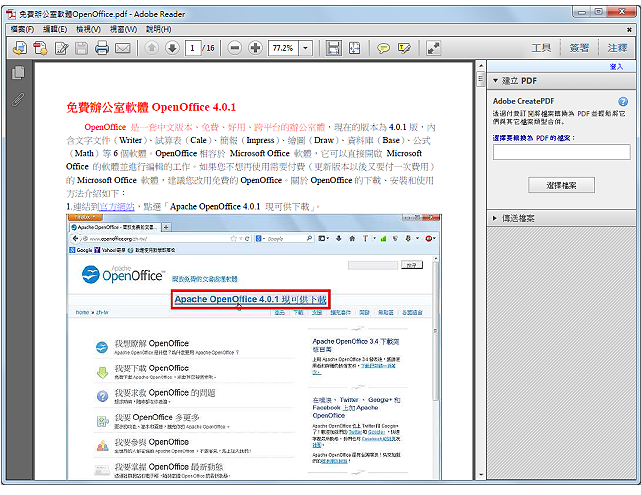
Task: Click the Fit width scrolling mode icon
Action: pyautogui.click(x=334, y=48)
